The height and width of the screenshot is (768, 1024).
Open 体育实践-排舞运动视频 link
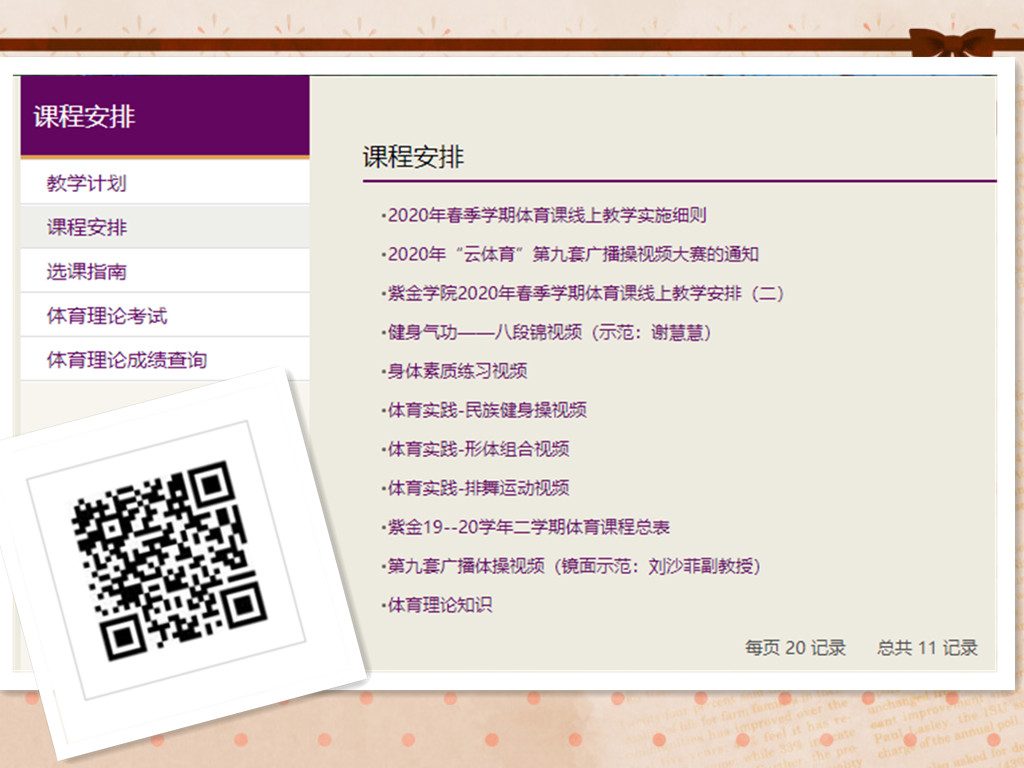pyautogui.click(x=478, y=488)
